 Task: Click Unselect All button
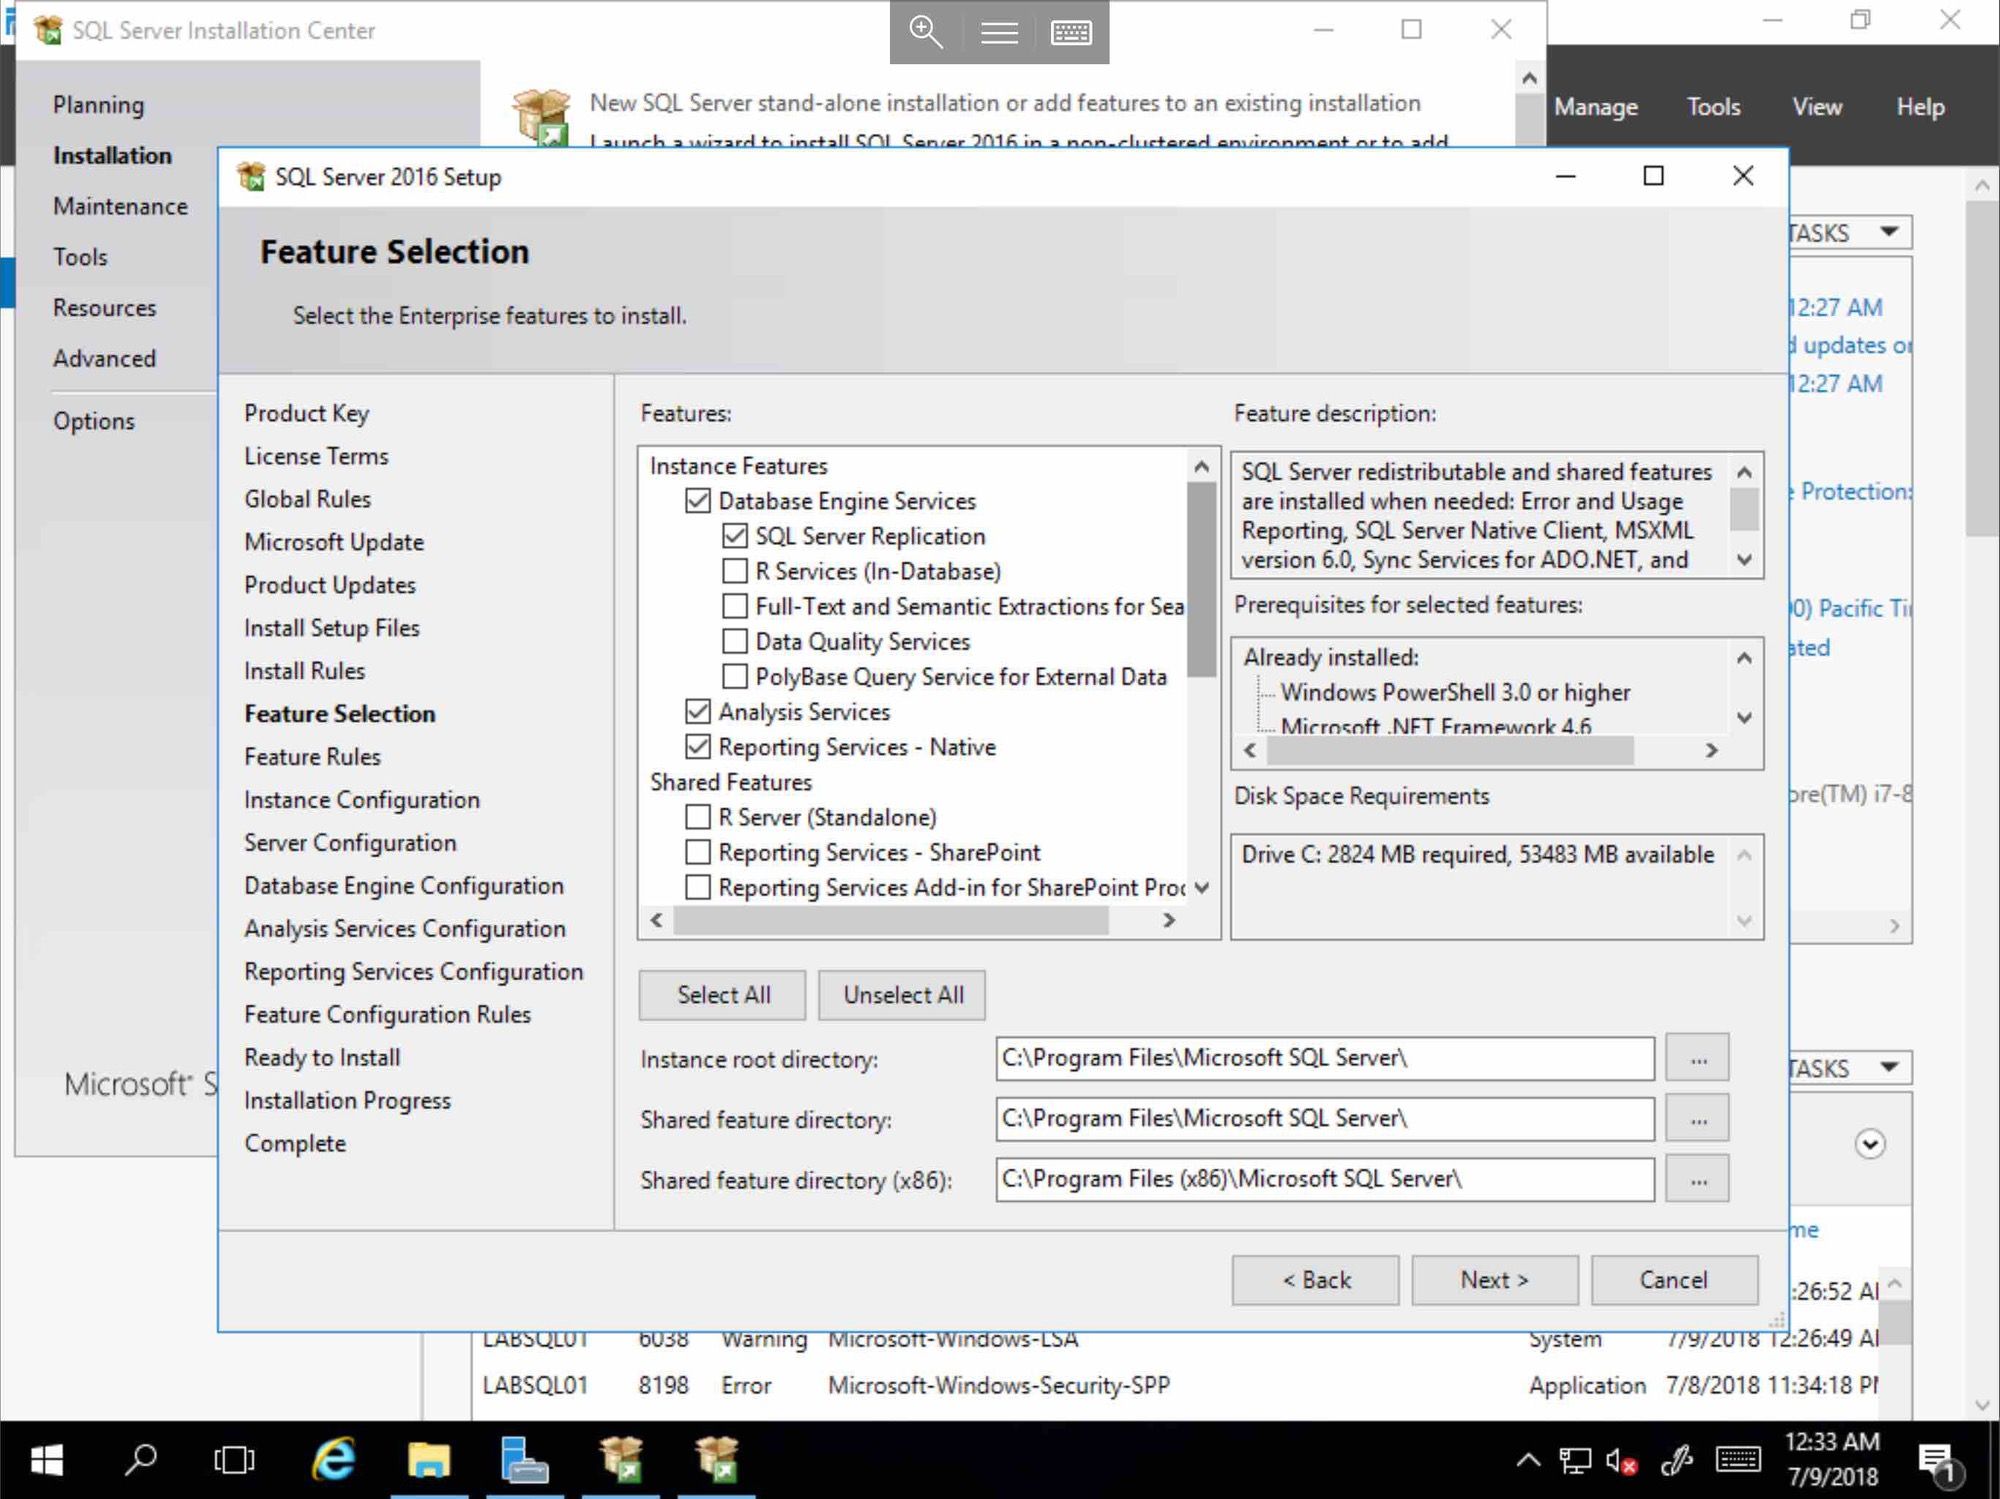(x=902, y=995)
